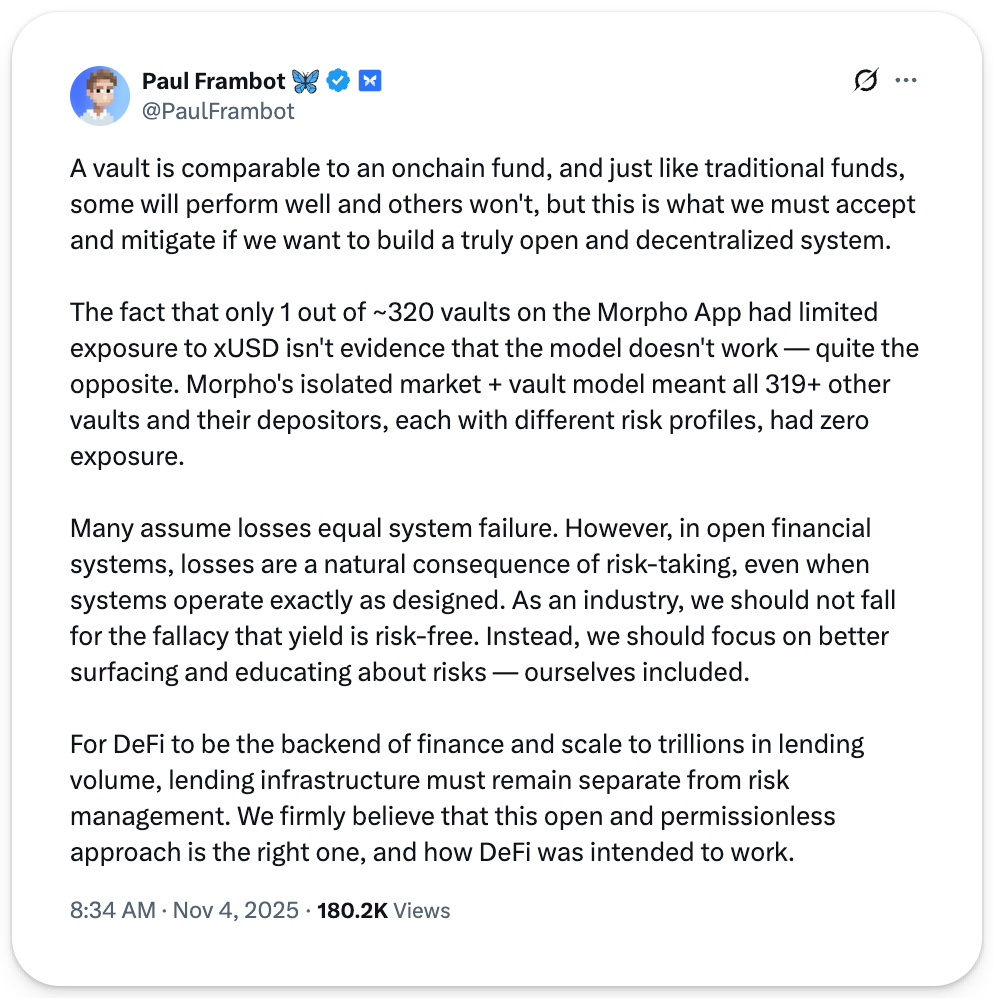Click the paragraph starting "The fact that only"

click(494, 385)
